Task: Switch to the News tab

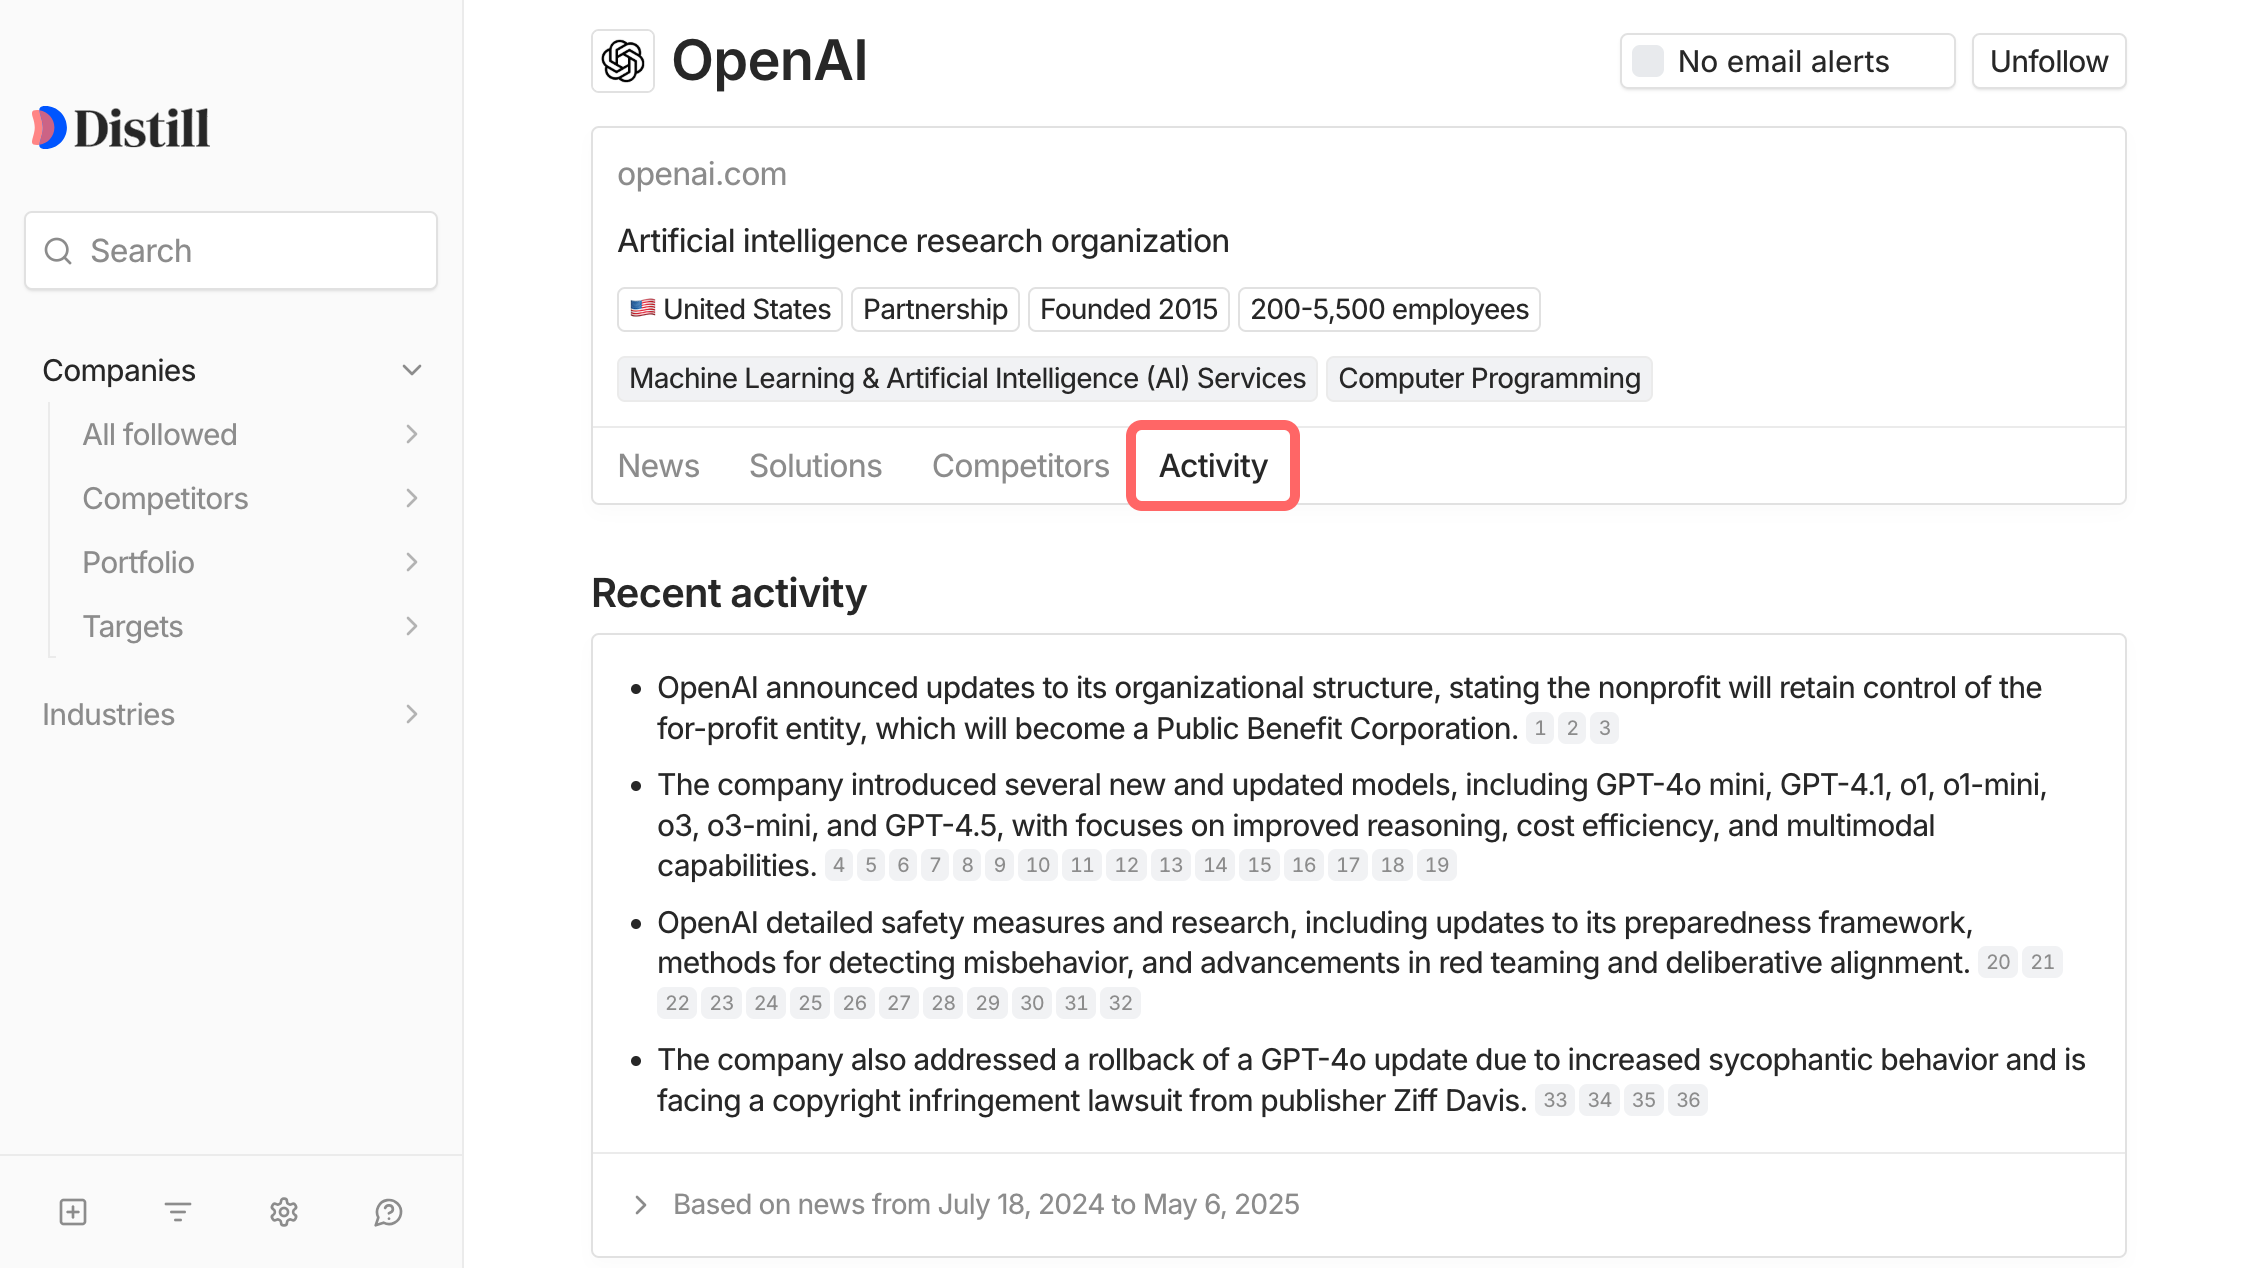Action: pyautogui.click(x=658, y=466)
